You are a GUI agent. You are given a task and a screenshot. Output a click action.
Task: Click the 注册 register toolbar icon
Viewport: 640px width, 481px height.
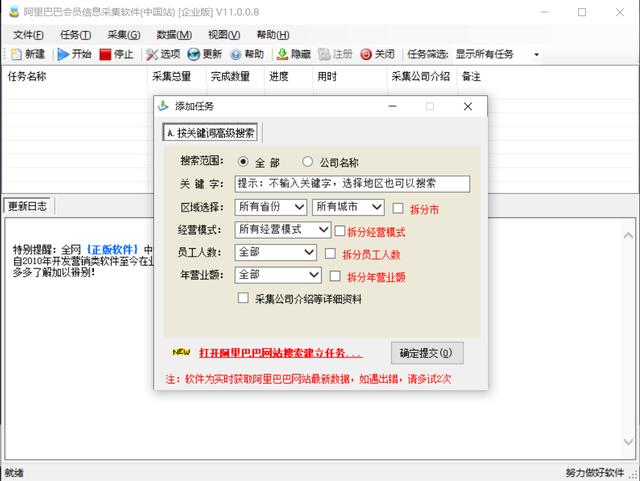(x=324, y=54)
